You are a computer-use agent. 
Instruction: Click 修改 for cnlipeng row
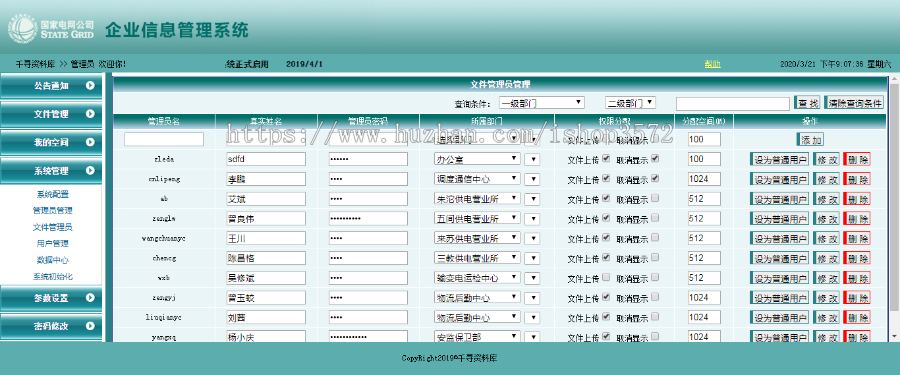point(826,179)
